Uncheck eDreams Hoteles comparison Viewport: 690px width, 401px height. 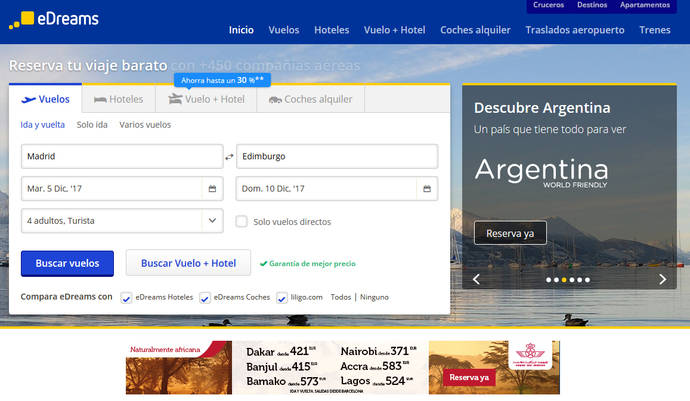[x=126, y=298]
